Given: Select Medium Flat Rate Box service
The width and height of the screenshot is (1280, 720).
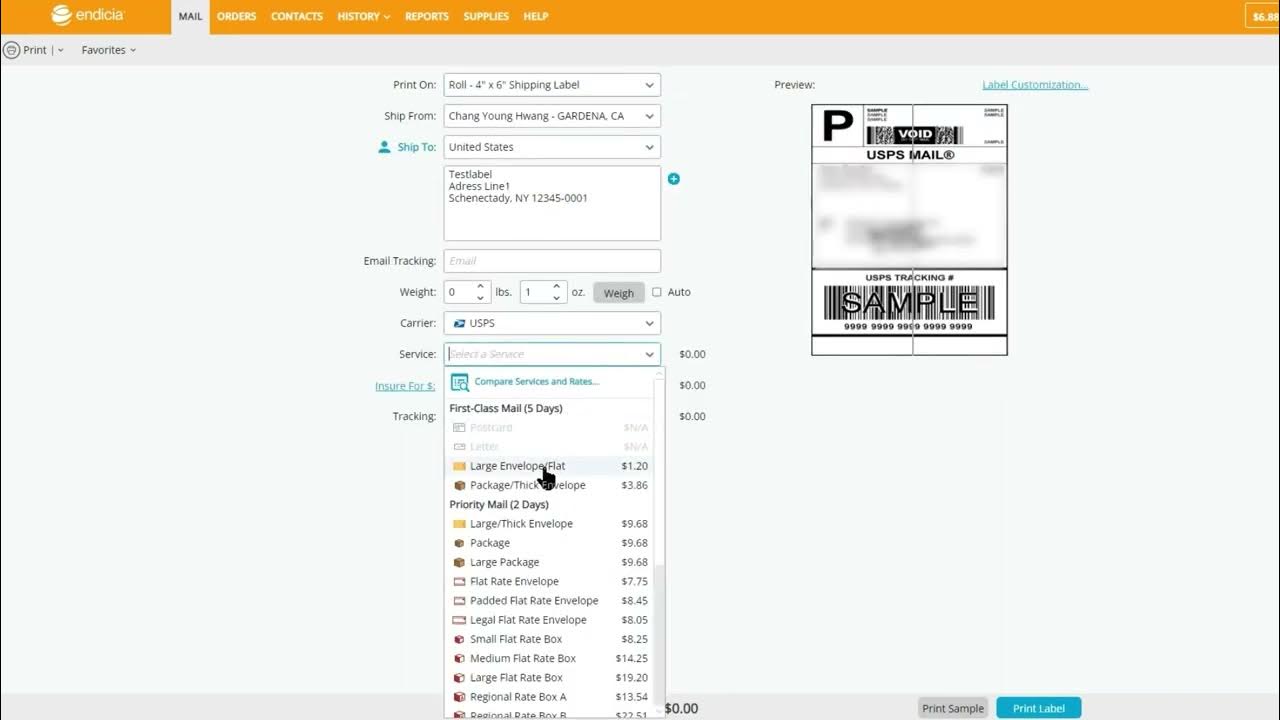Looking at the screenshot, I should pos(550,659).
